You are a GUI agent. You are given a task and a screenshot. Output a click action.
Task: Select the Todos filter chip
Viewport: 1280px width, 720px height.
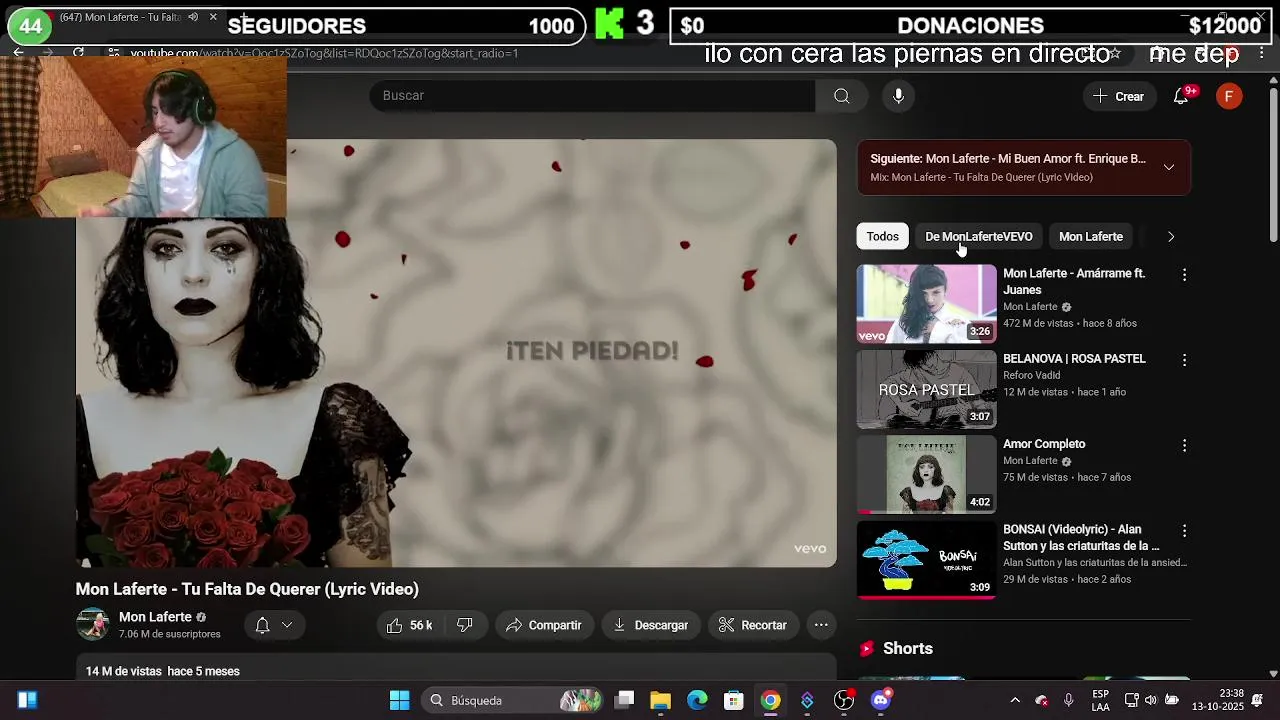pyautogui.click(x=882, y=236)
